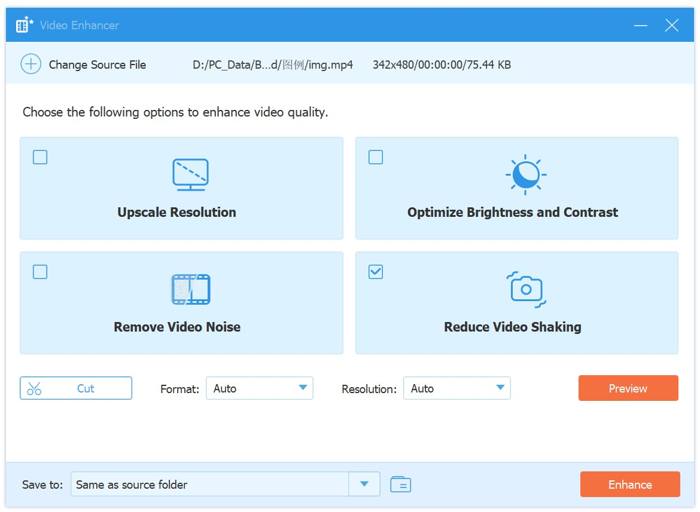Screen dimensions: 700x512
Task: Close the Video Enhancer window
Action: click(x=671, y=25)
